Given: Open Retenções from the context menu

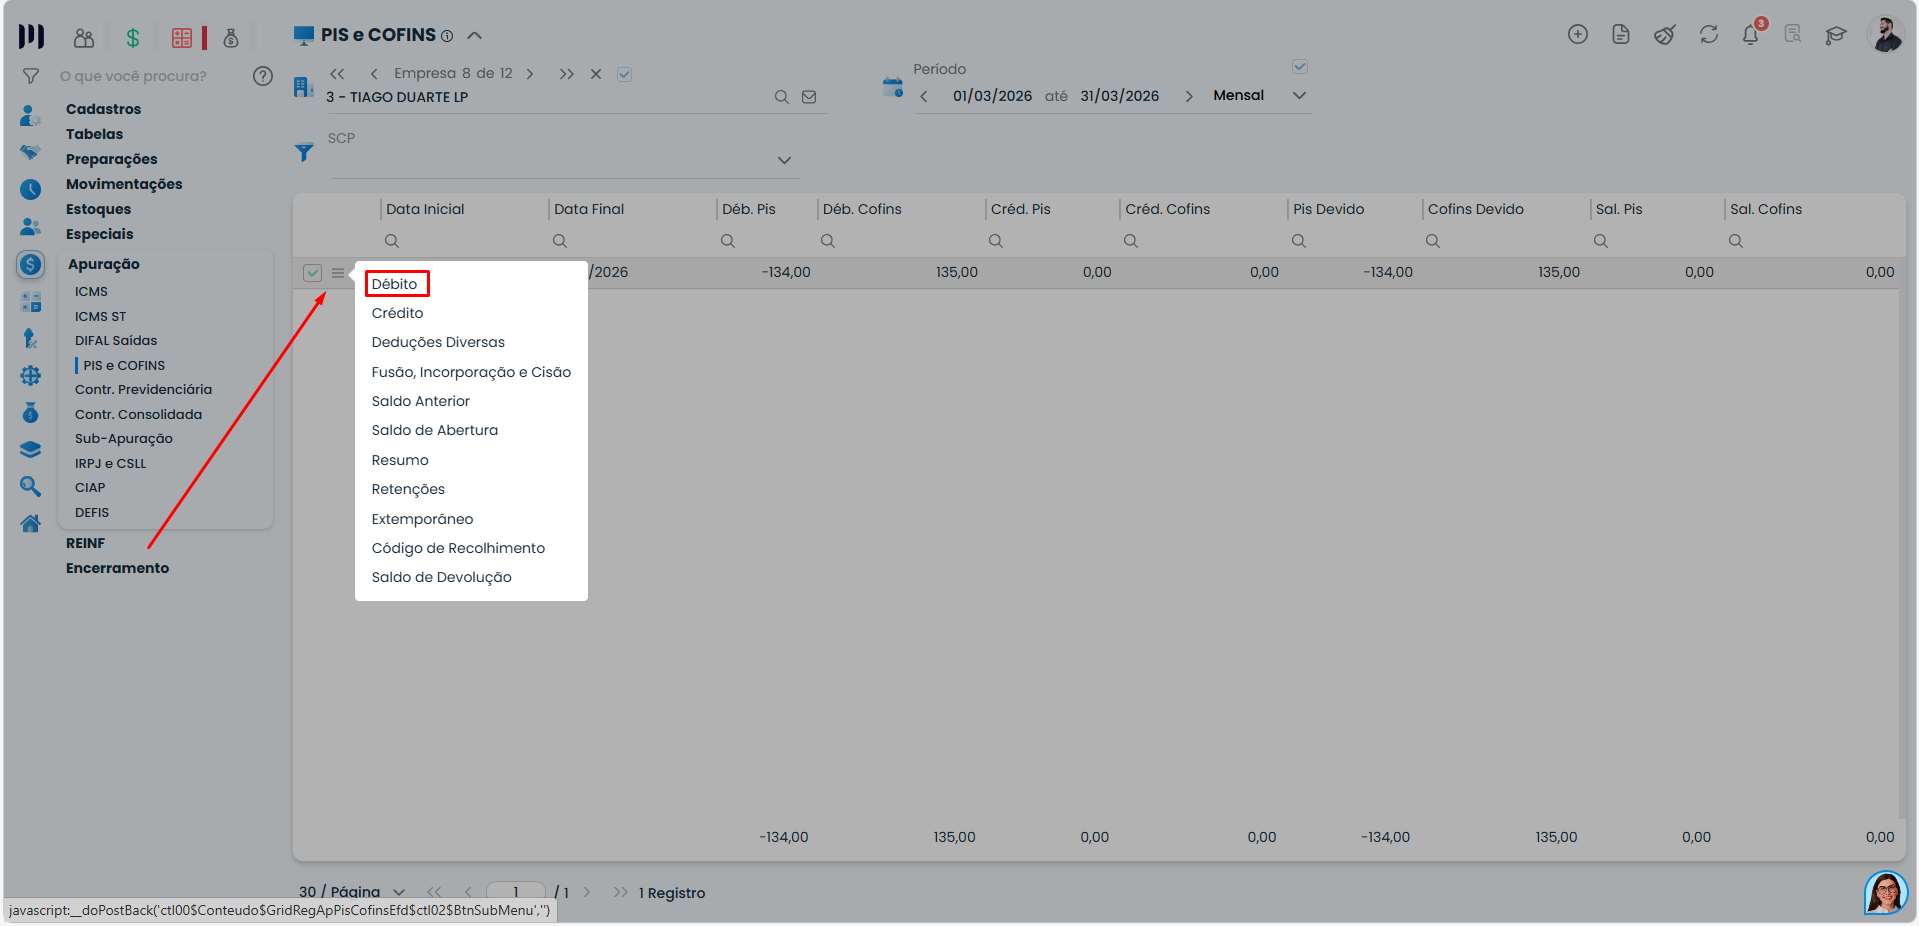Looking at the screenshot, I should pos(408,489).
